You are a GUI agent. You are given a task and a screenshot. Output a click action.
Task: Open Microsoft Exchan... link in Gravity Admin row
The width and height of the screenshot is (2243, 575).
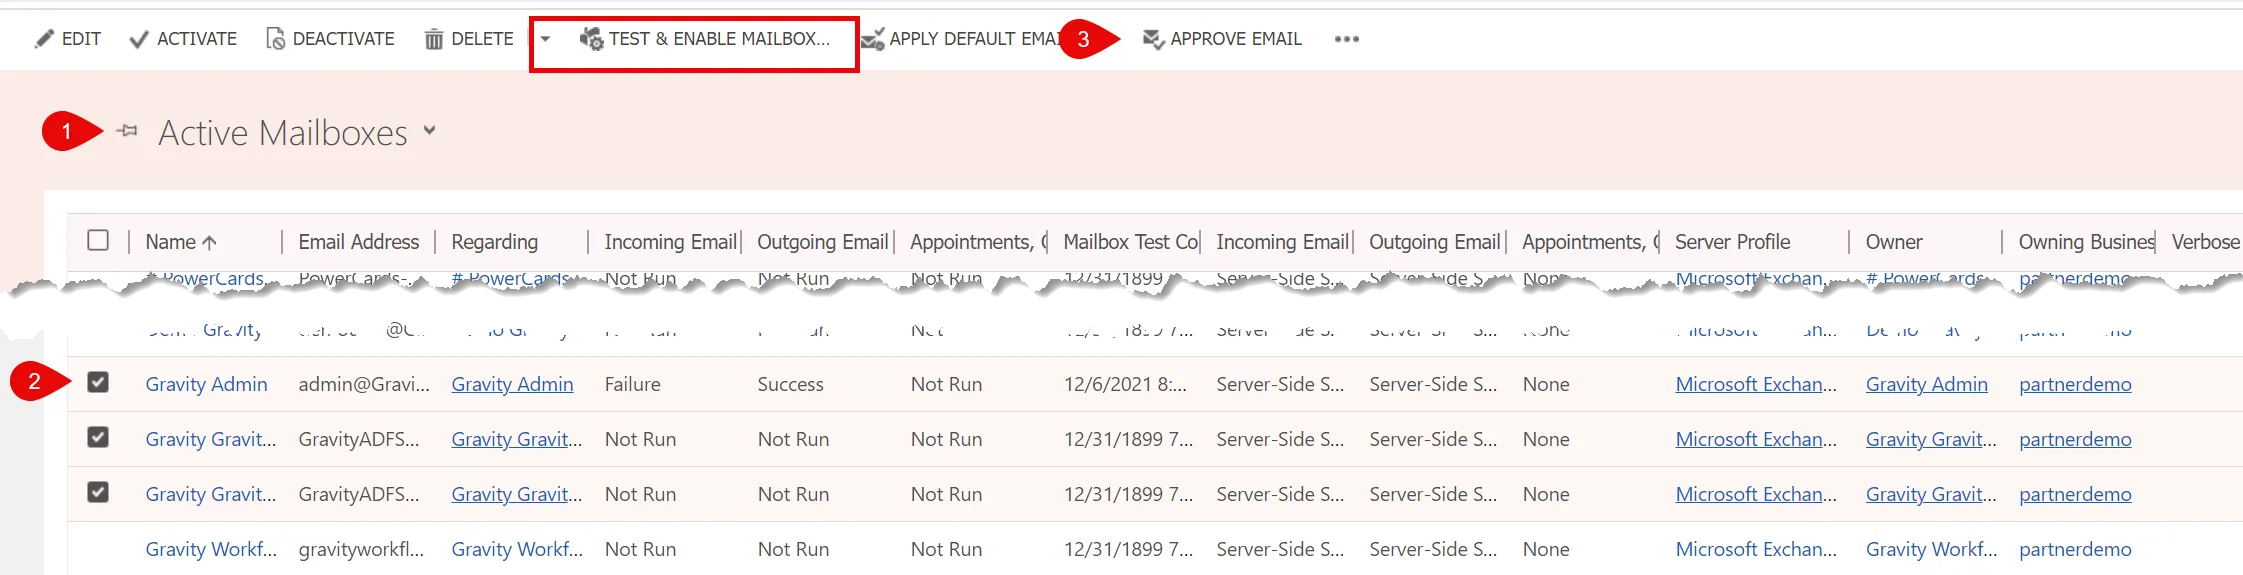pos(1756,384)
